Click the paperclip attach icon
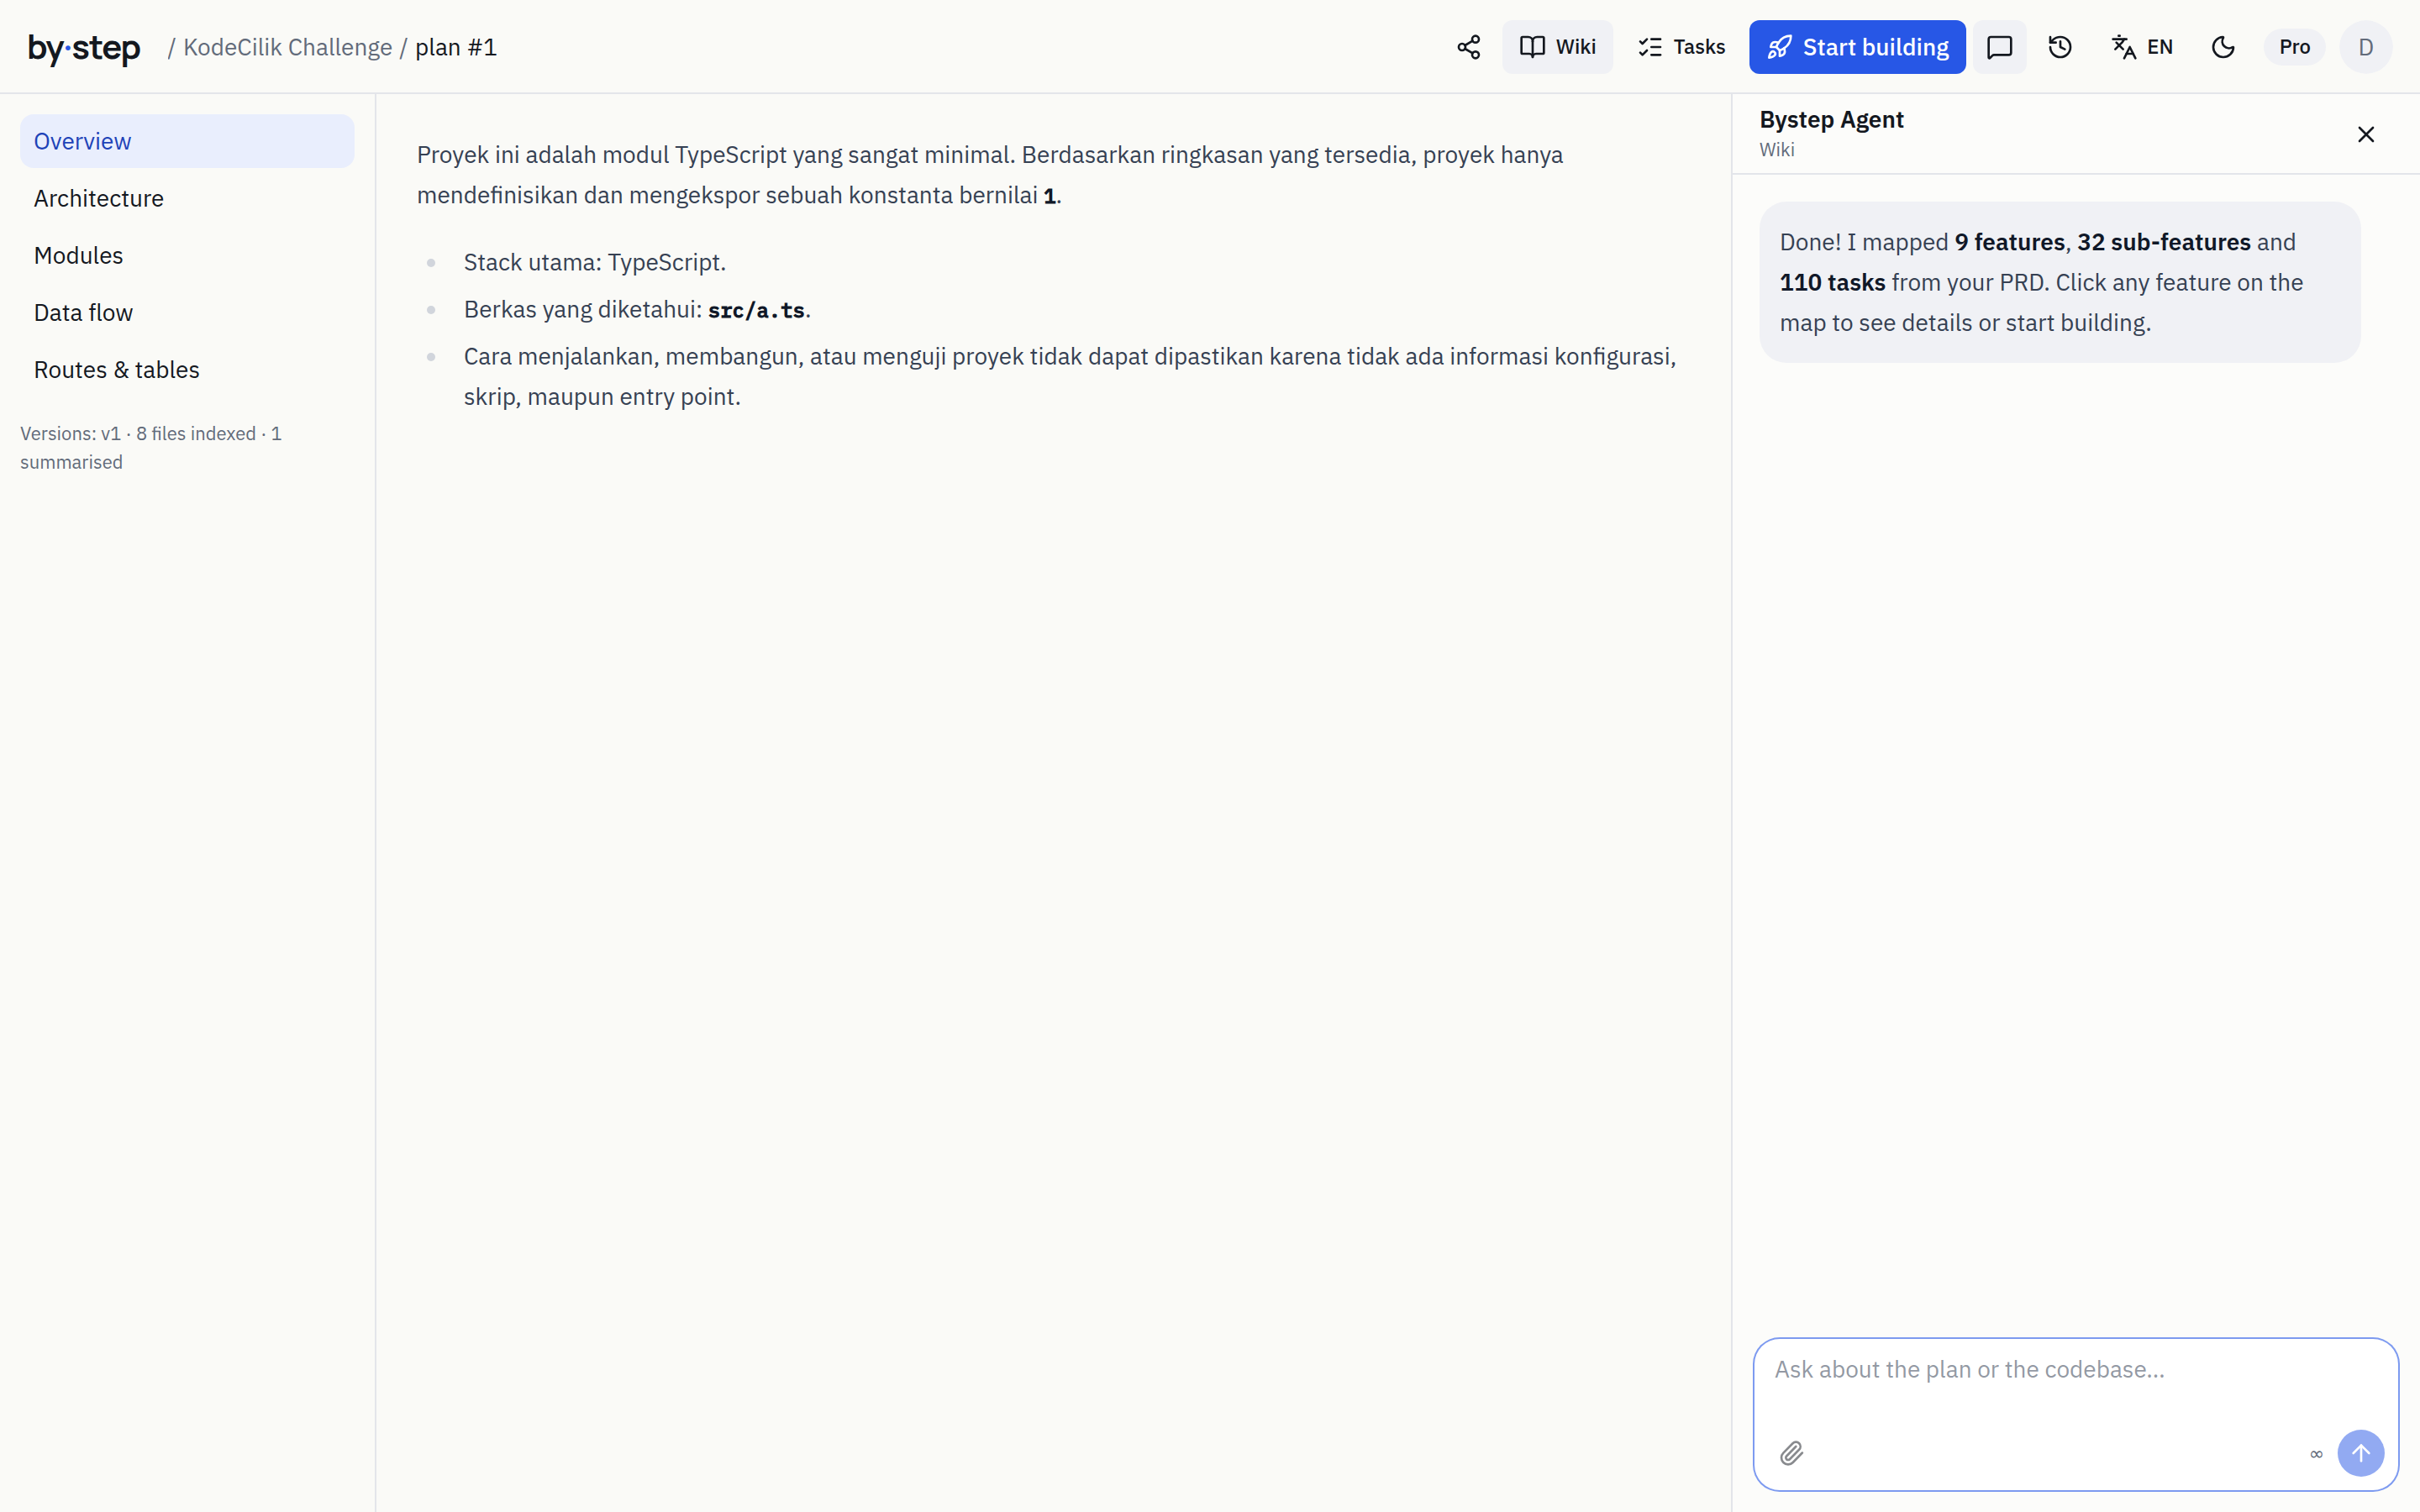 click(1791, 1453)
